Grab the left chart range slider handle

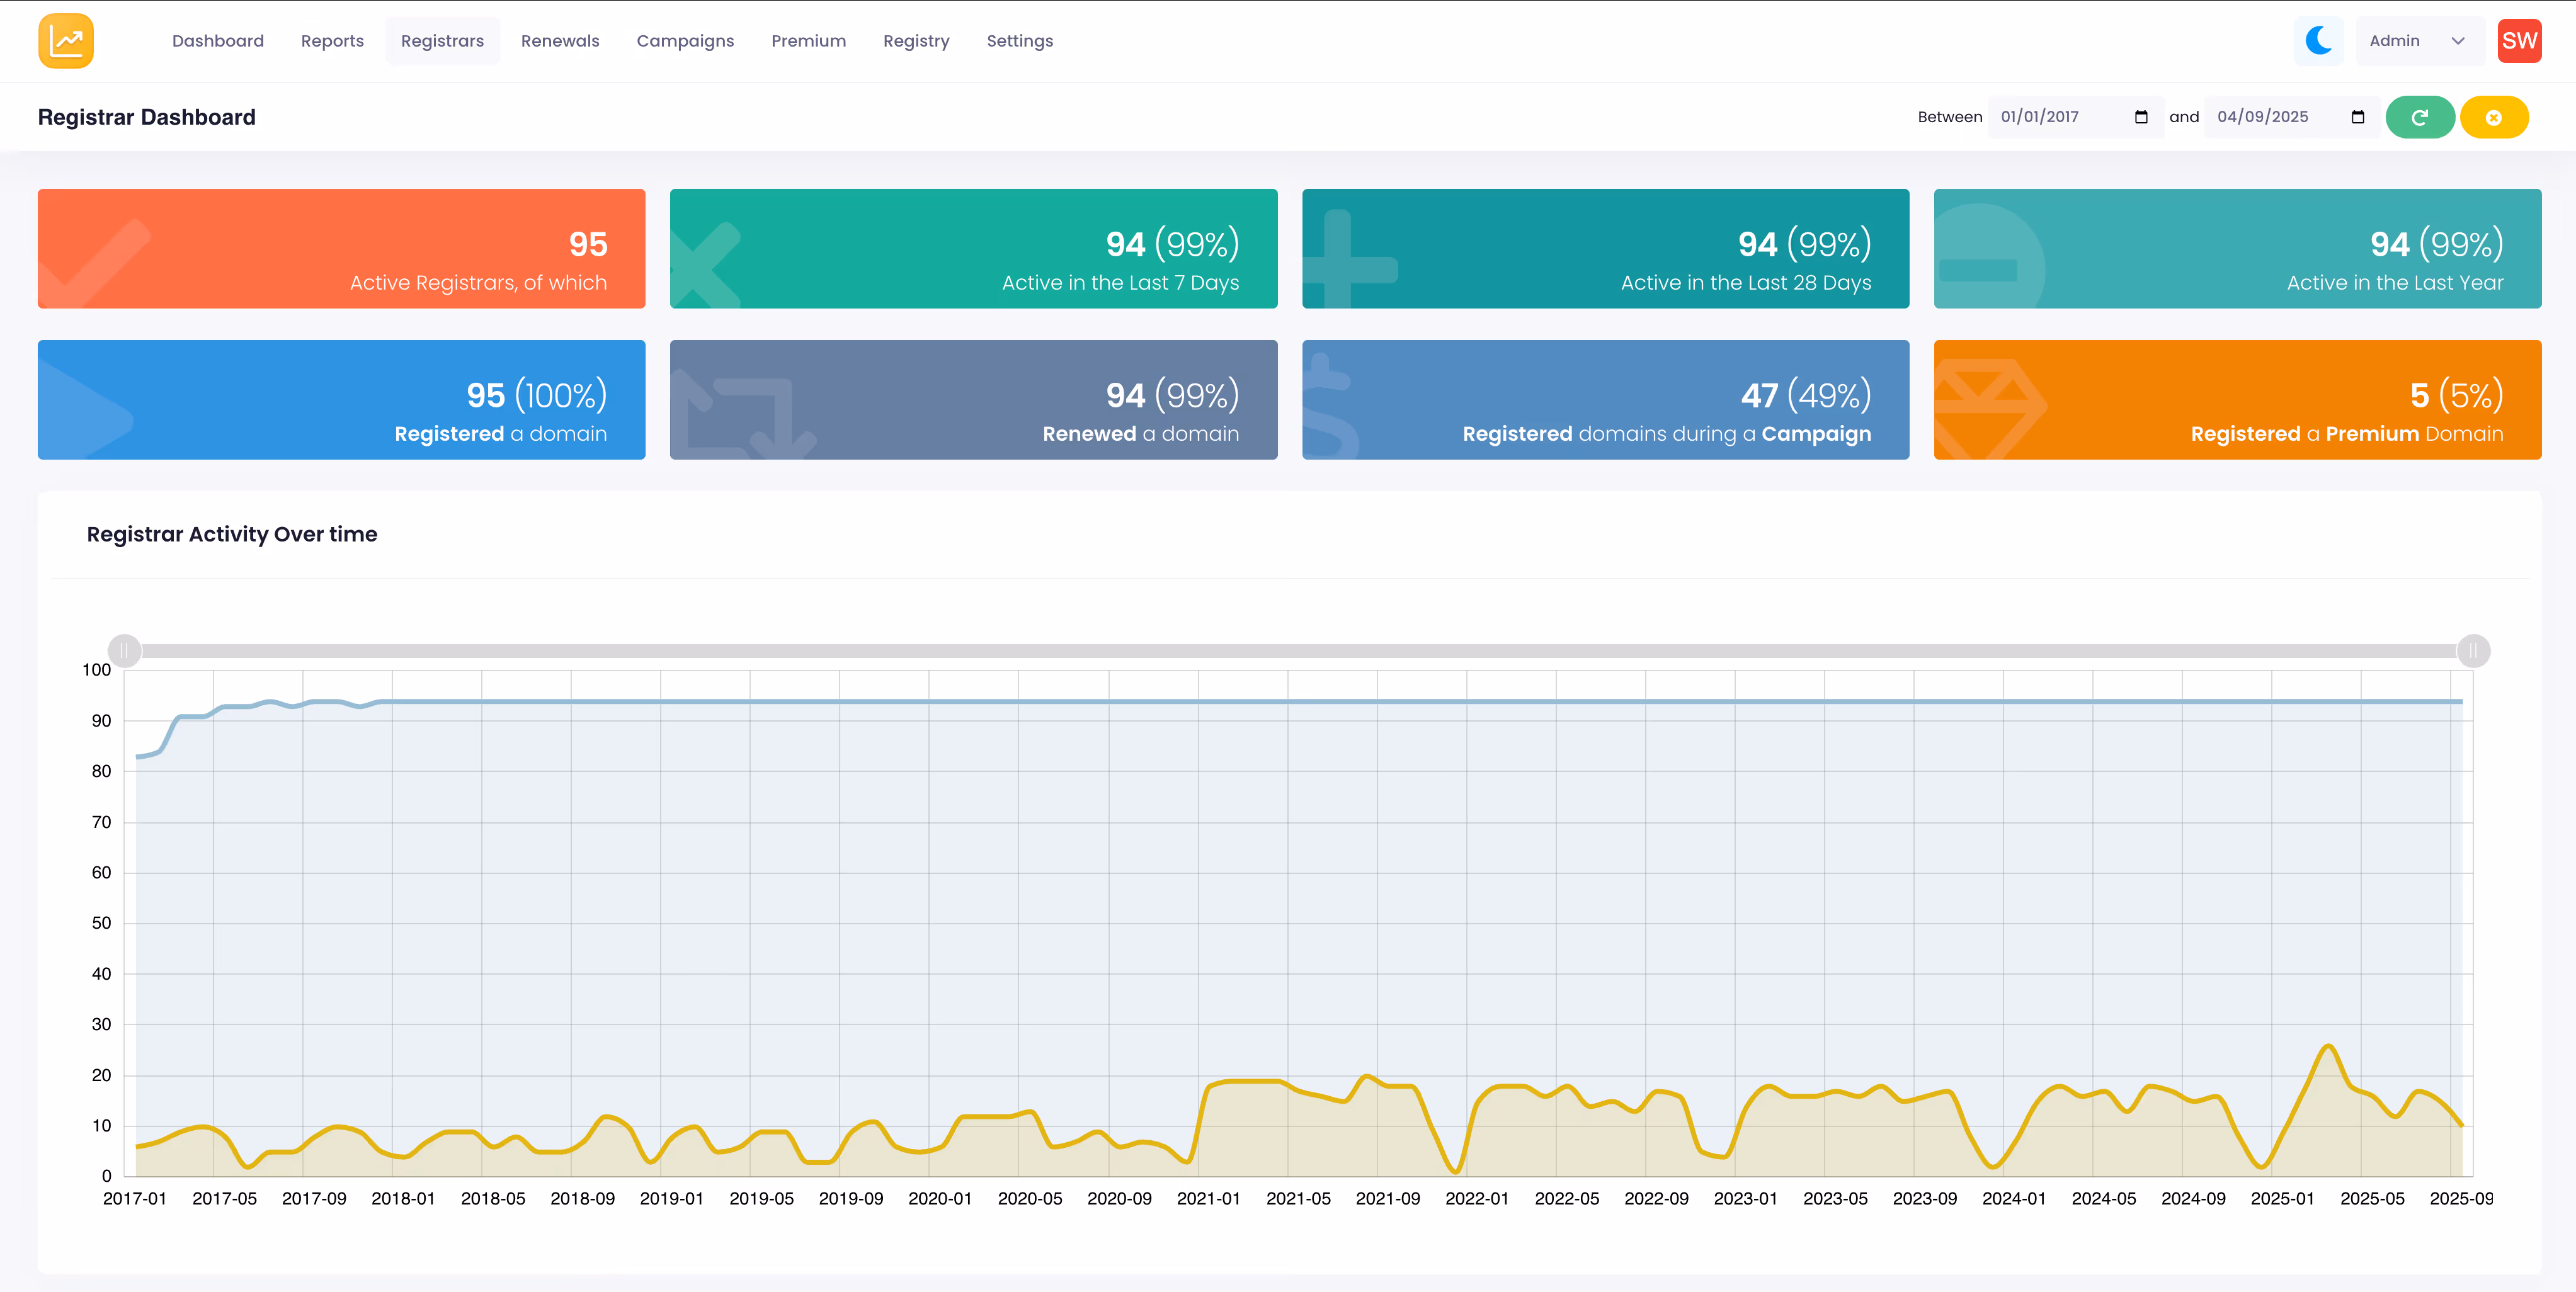(x=124, y=651)
